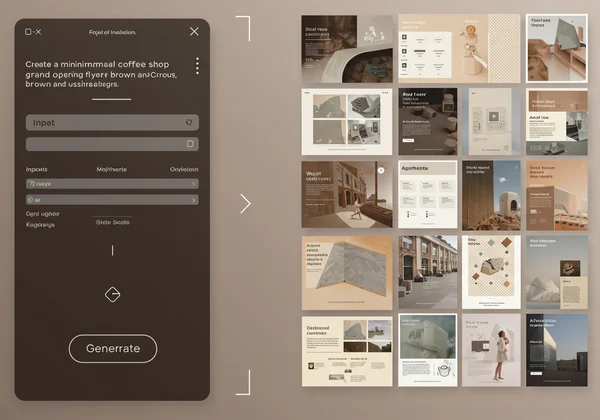600x420 pixels.
Task: Open the beige flyer with dotted pattern strip
Action: 459,49
